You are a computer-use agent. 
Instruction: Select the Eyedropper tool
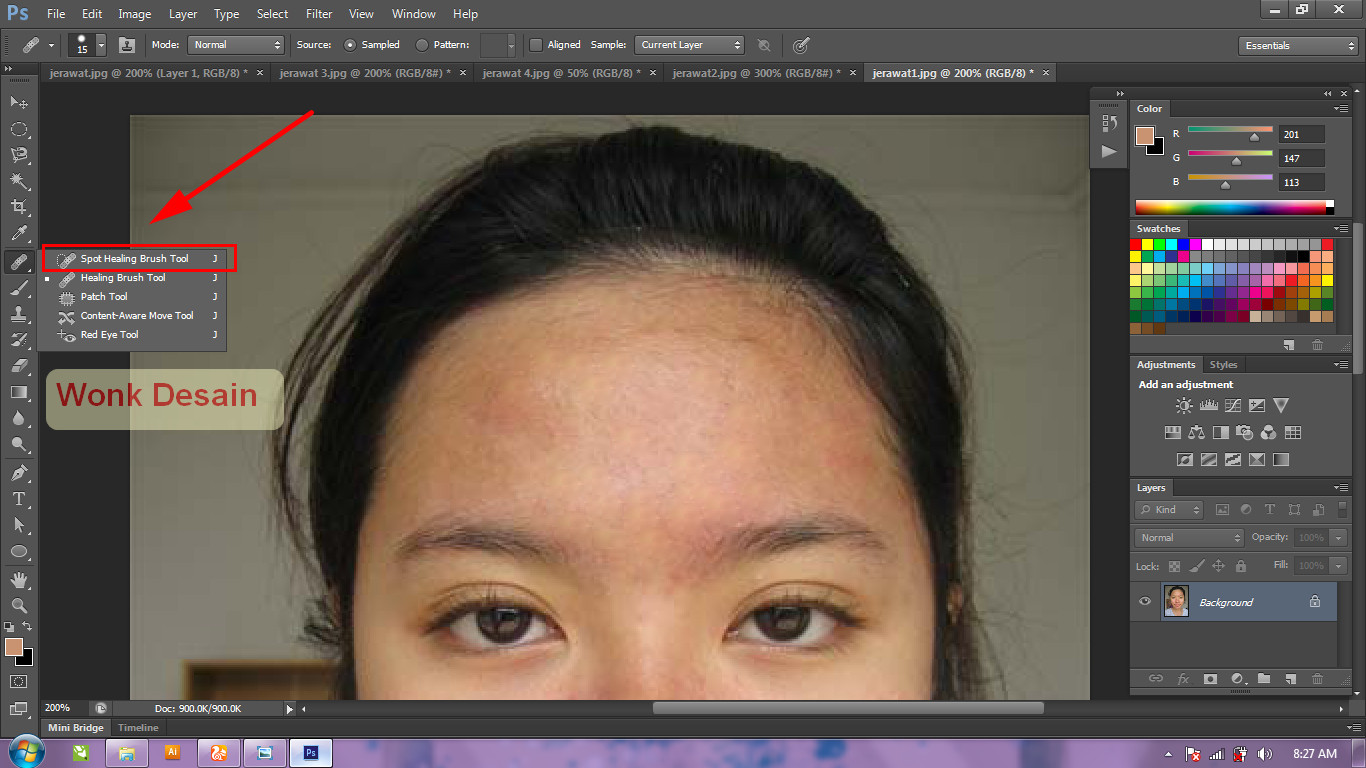[19, 233]
